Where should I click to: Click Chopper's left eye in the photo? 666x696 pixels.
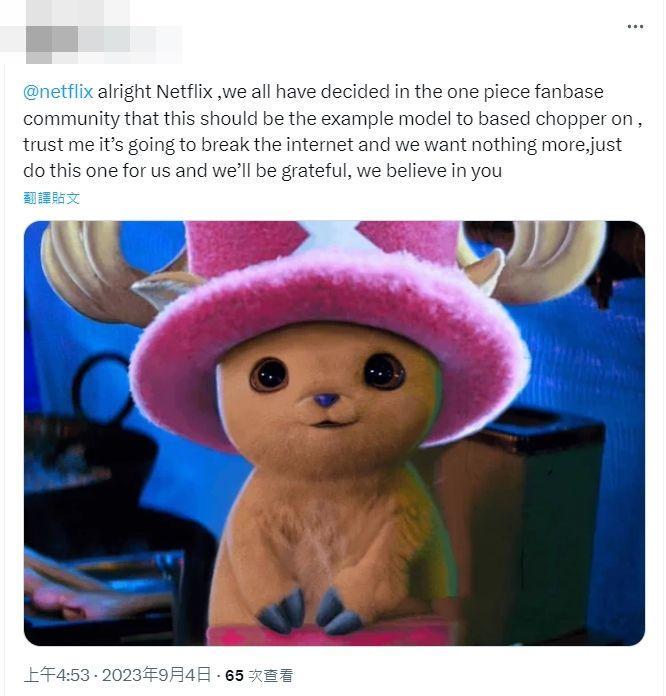point(269,375)
